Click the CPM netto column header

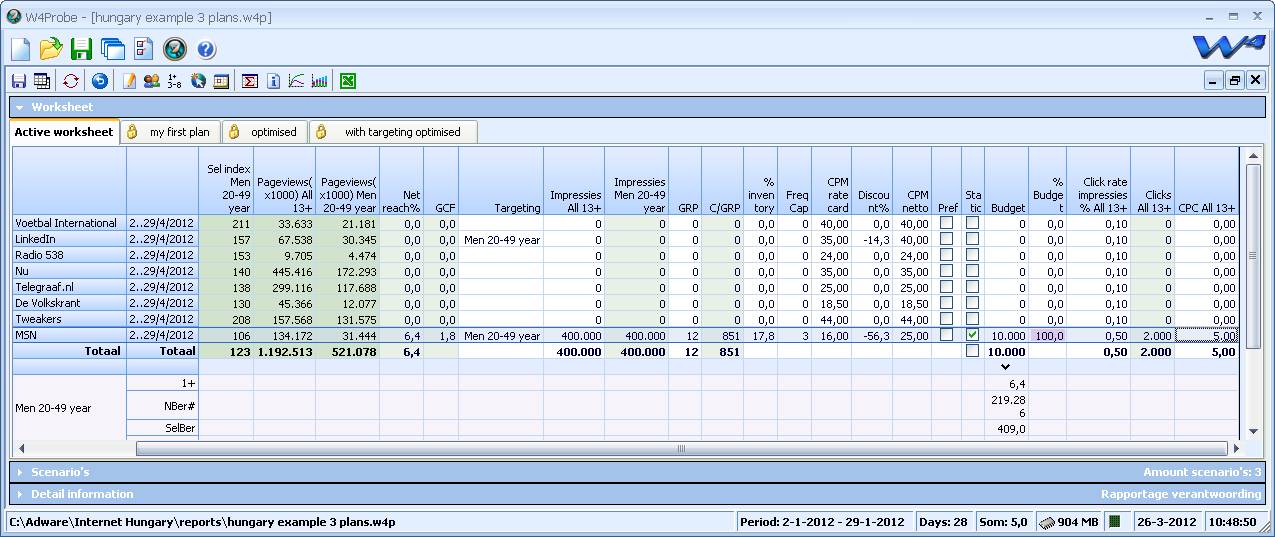(911, 181)
